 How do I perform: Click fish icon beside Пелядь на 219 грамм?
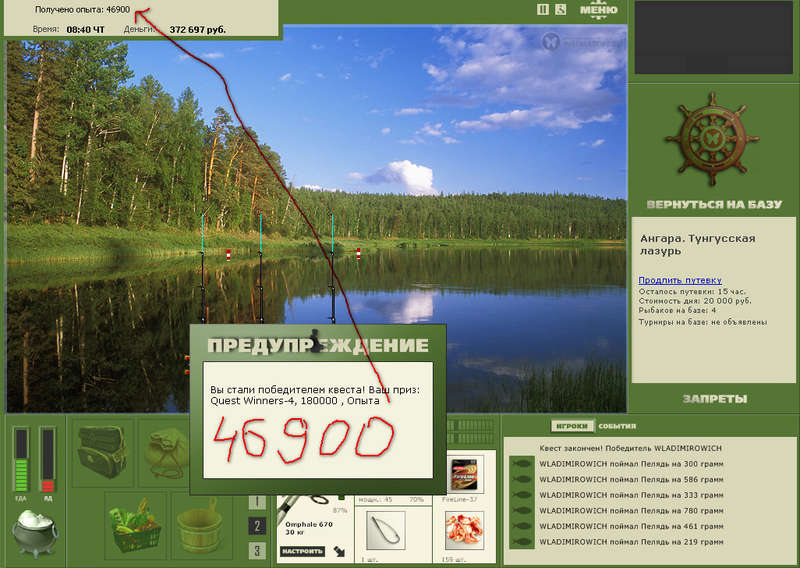521,542
